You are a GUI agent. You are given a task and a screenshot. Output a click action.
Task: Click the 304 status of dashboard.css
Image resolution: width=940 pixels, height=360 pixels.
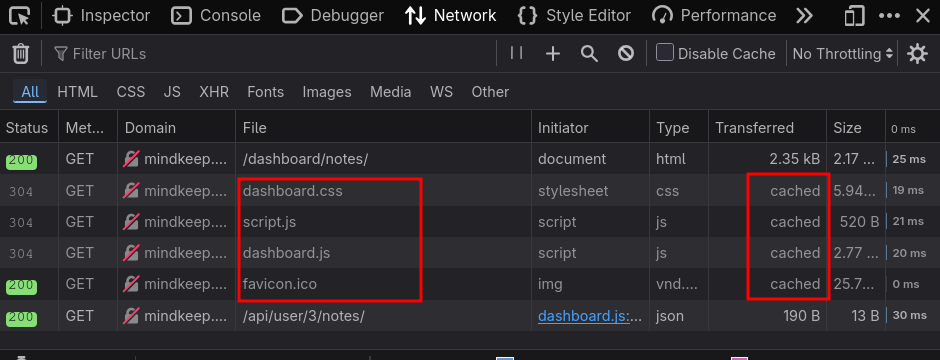tap(21, 192)
